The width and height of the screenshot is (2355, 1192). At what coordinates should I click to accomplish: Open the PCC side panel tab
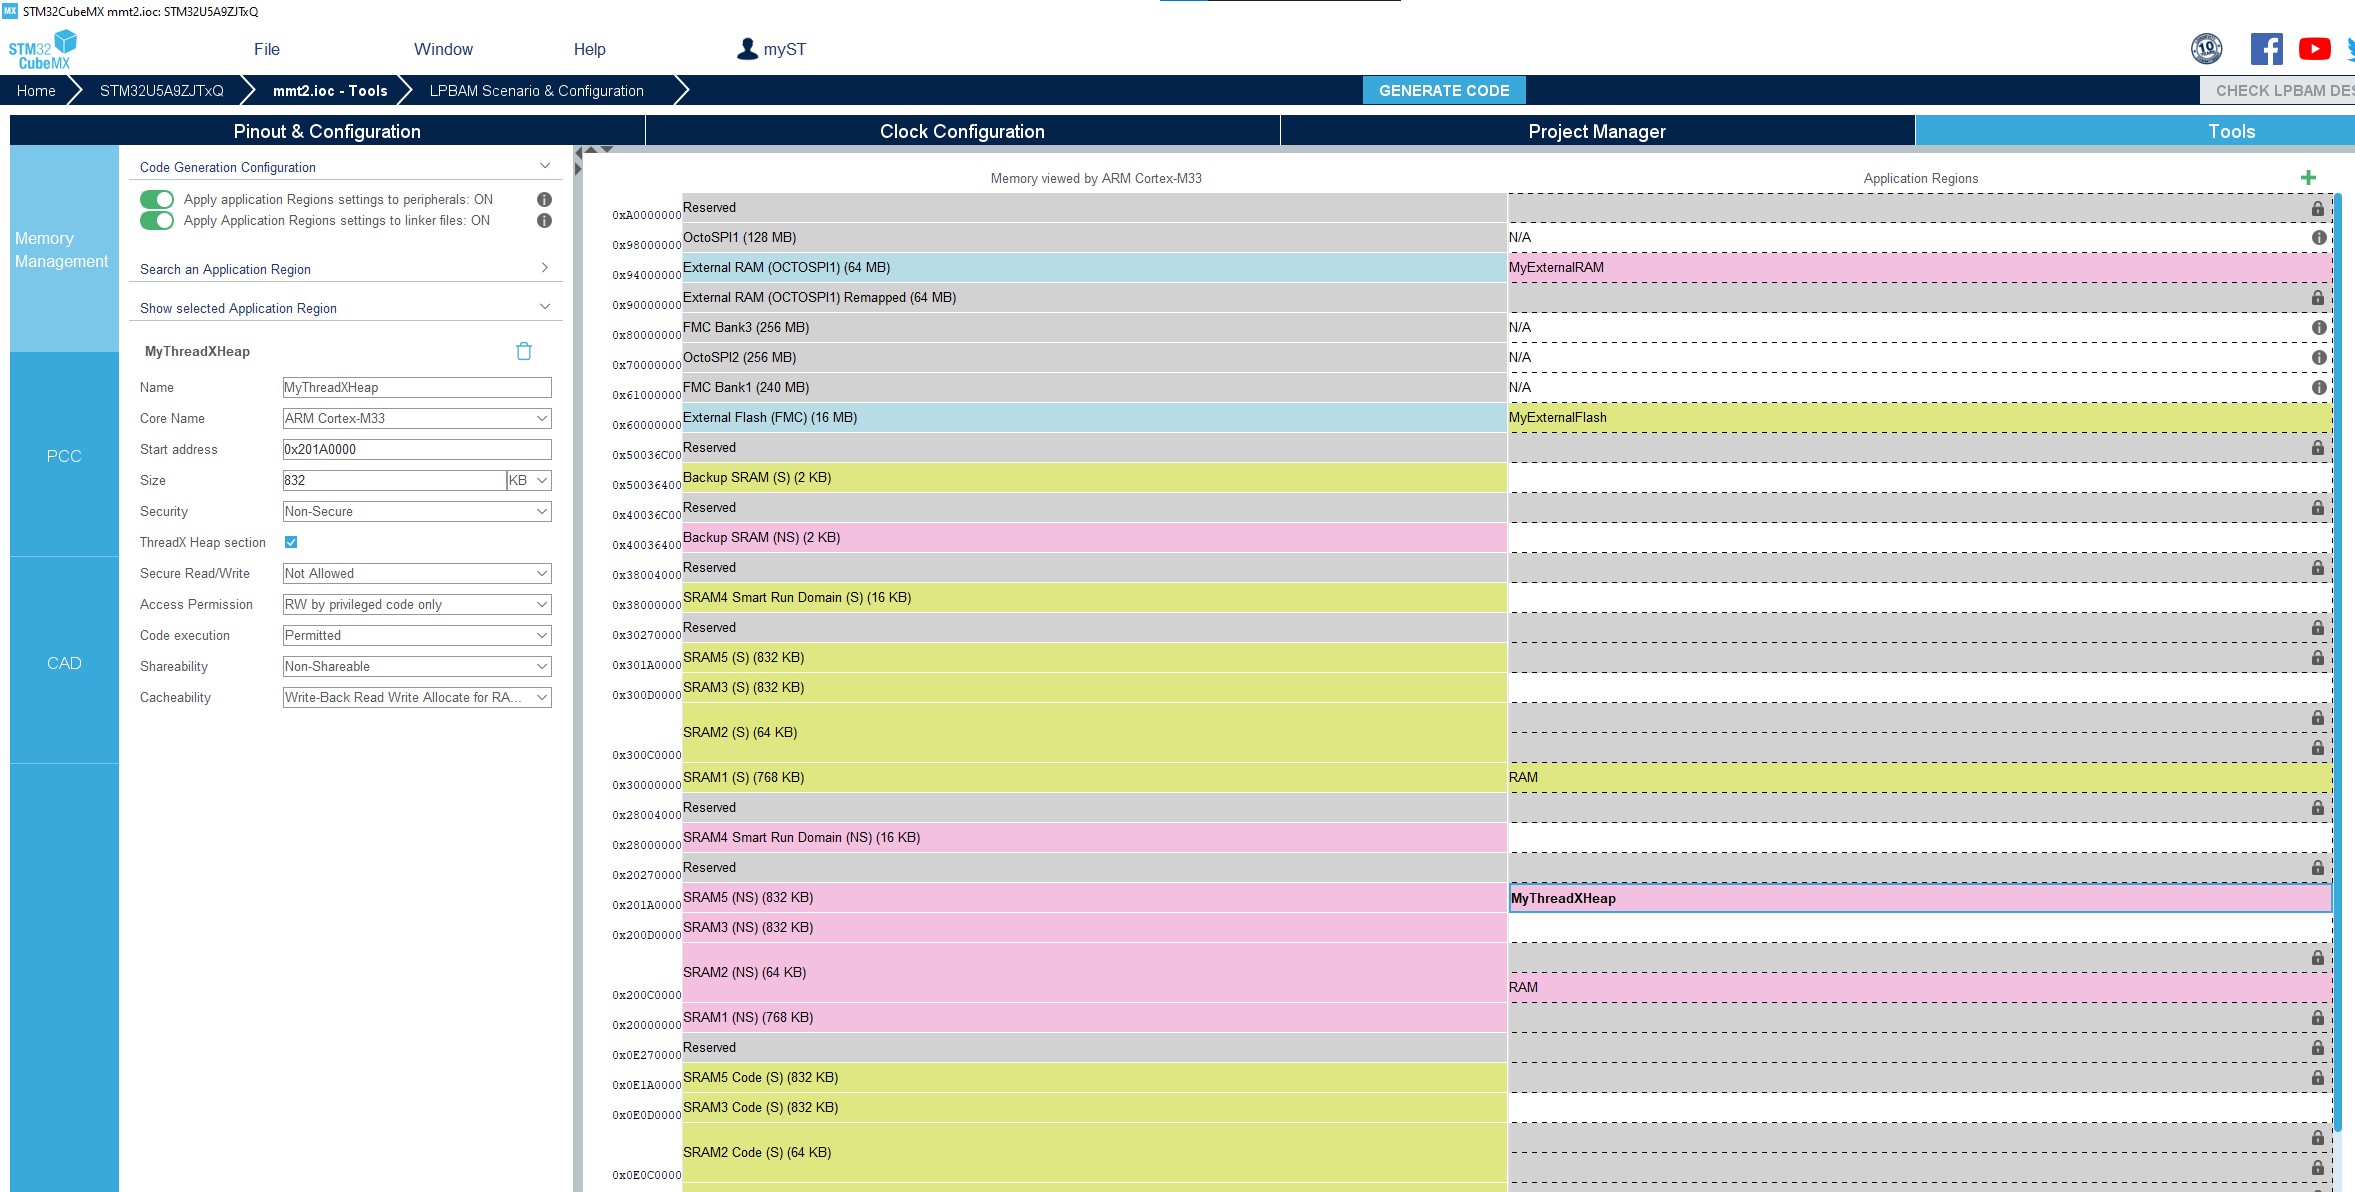point(64,456)
